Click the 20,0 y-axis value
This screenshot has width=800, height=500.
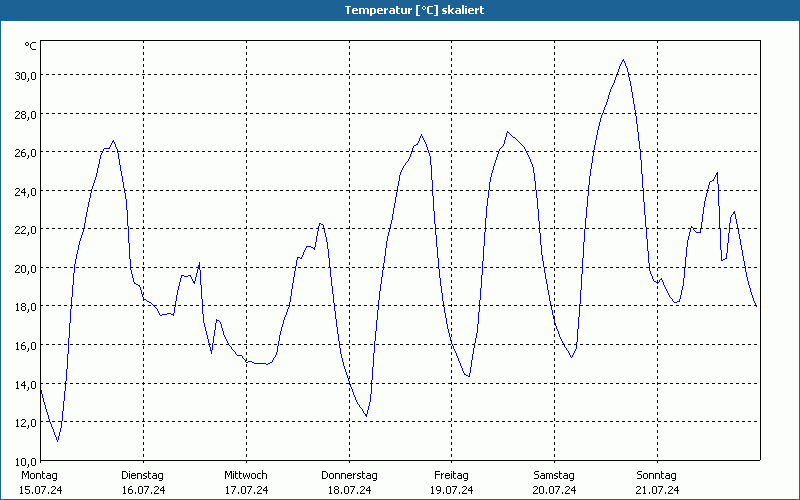[x=25, y=268]
